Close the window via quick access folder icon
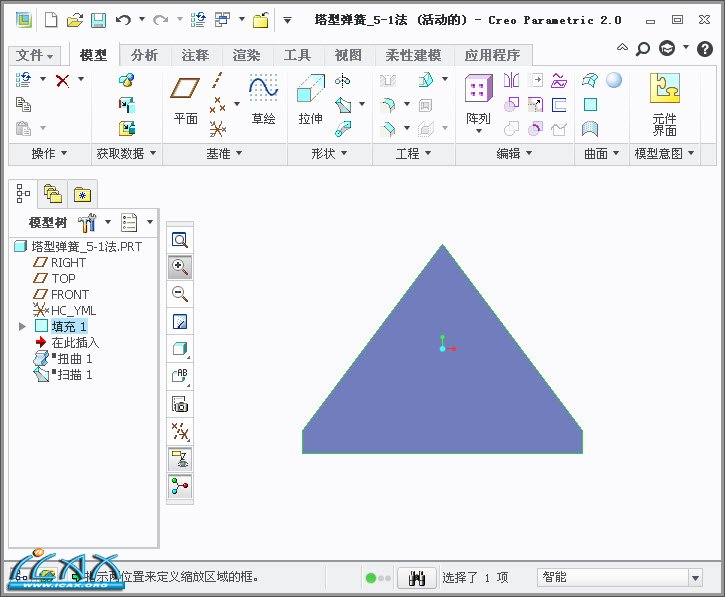This screenshot has height=597, width=725. [261, 20]
